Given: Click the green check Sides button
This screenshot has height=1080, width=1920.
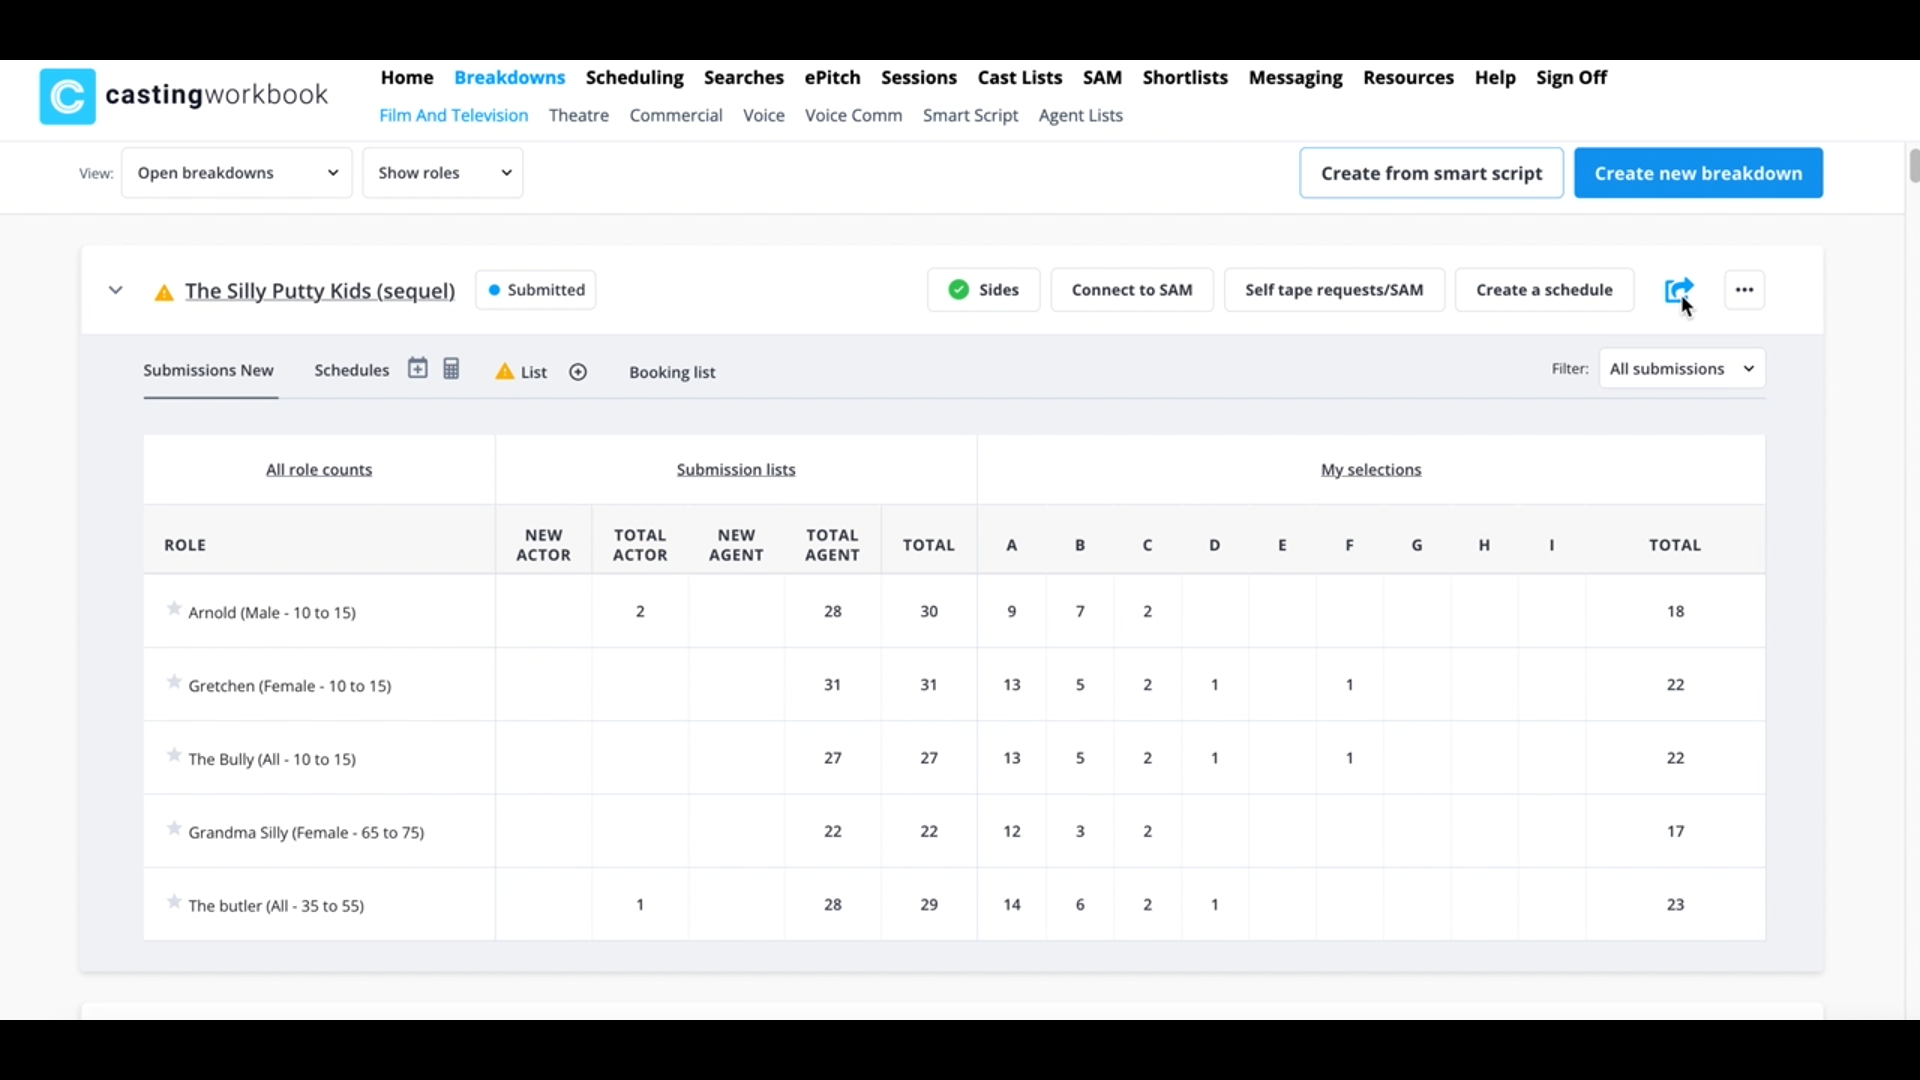Looking at the screenshot, I should point(983,290).
